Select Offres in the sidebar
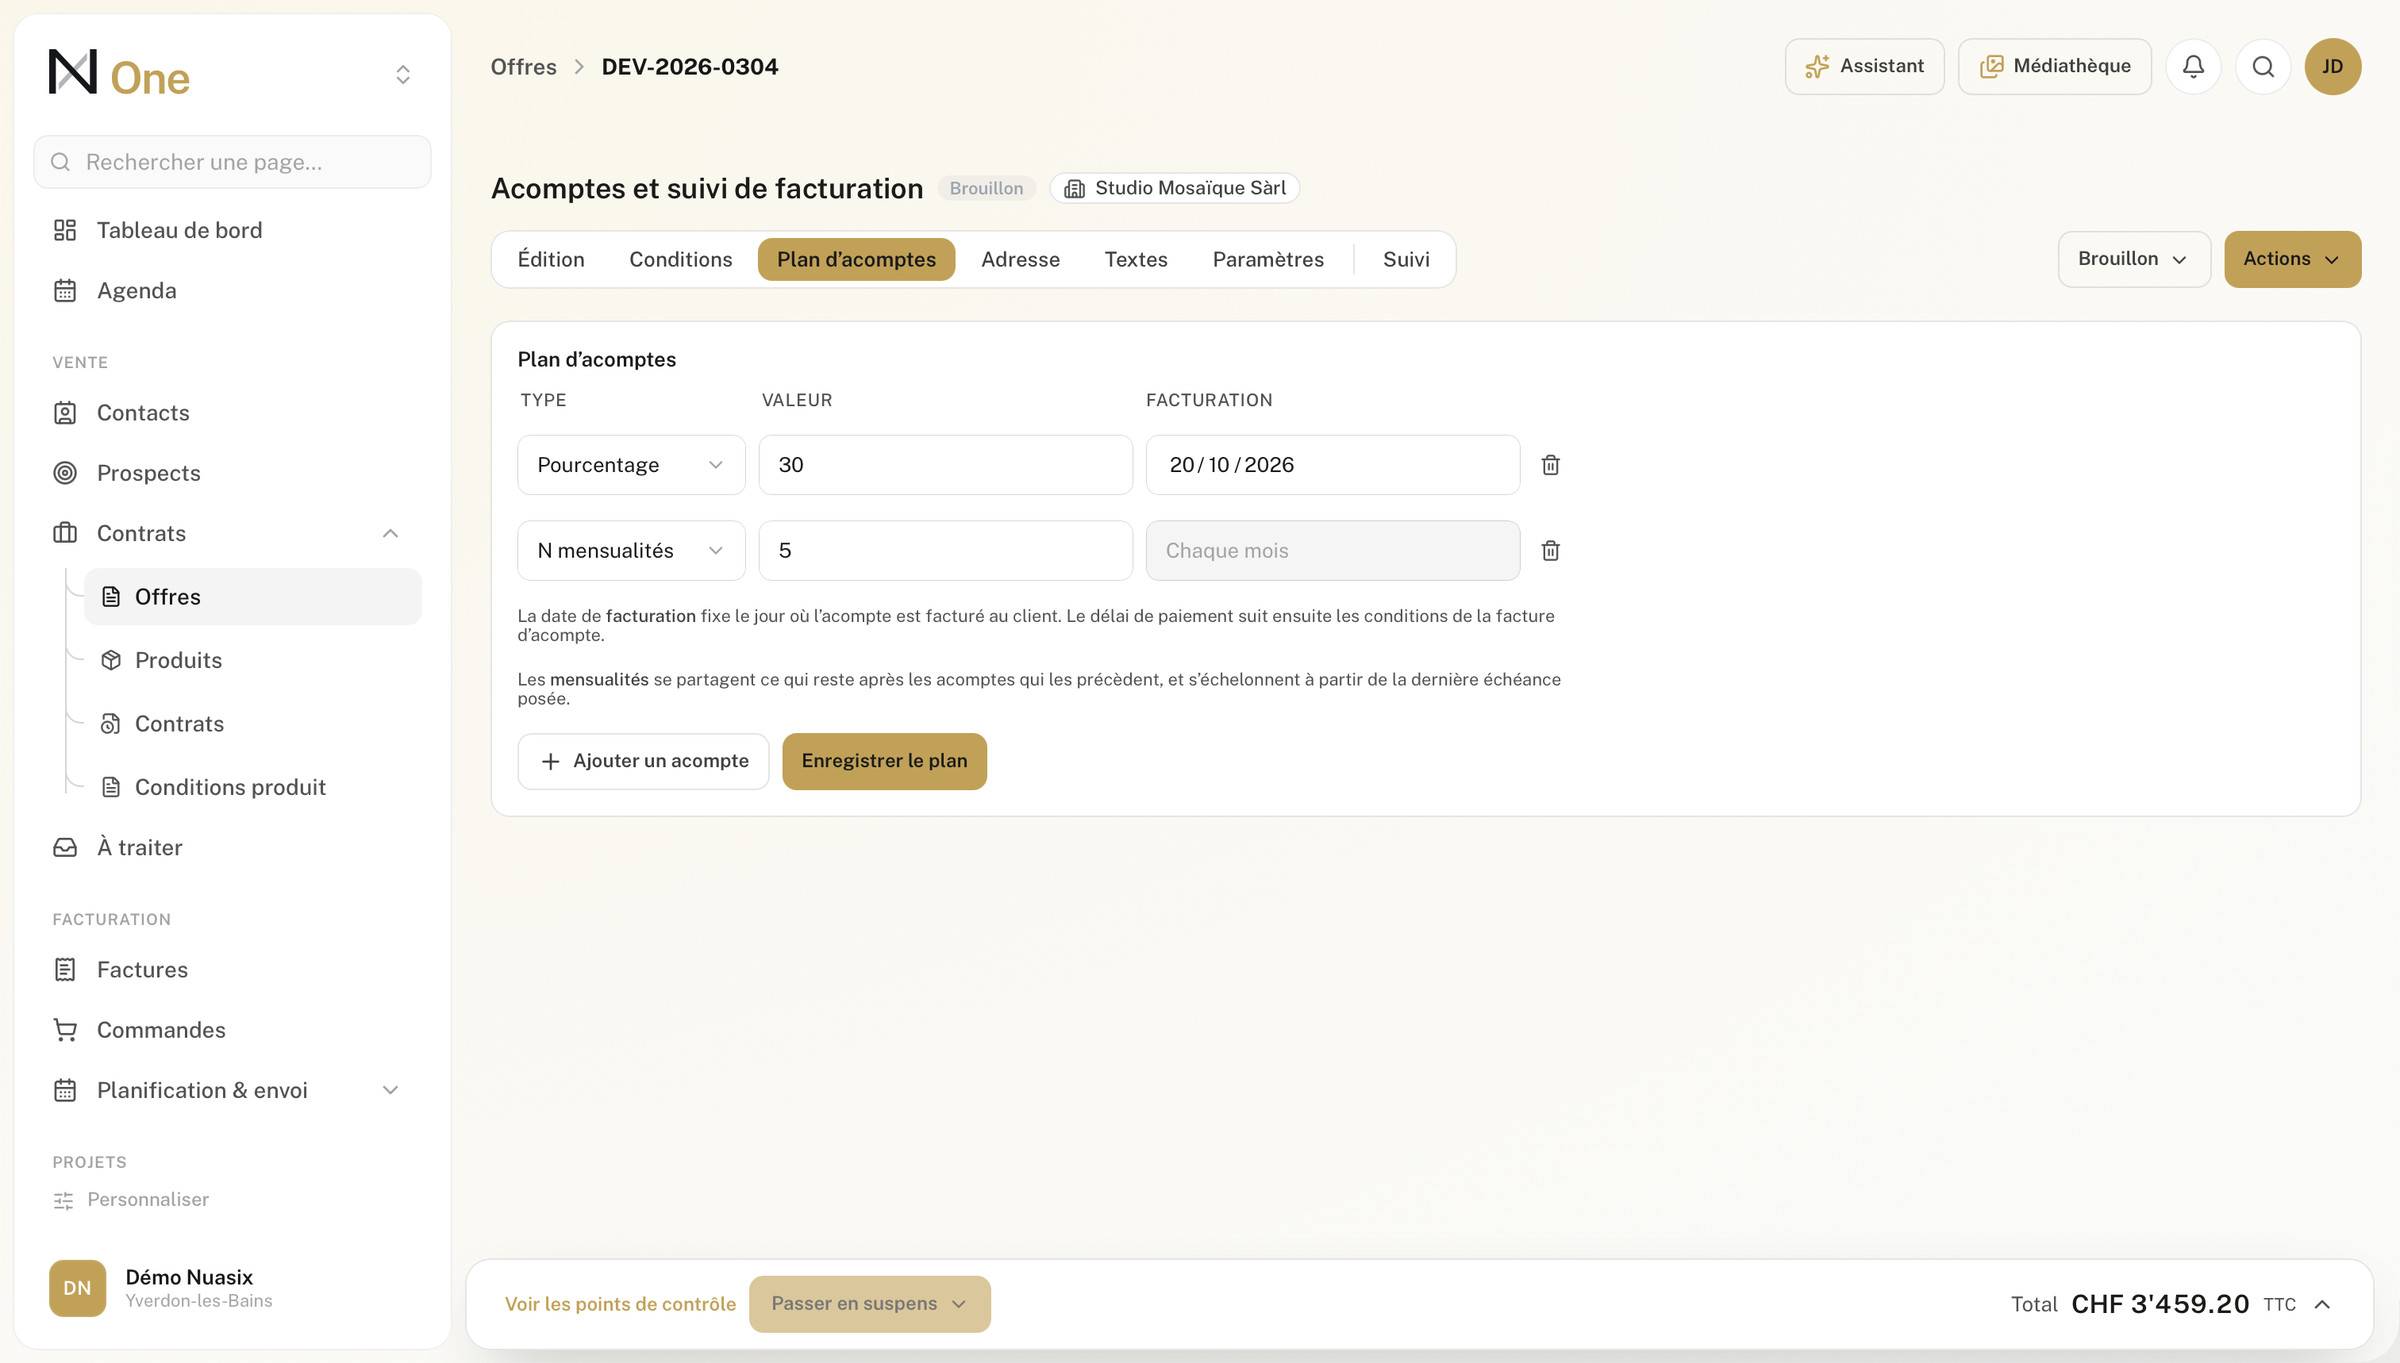Screen dimensions: 2400x1363 click(253, 597)
